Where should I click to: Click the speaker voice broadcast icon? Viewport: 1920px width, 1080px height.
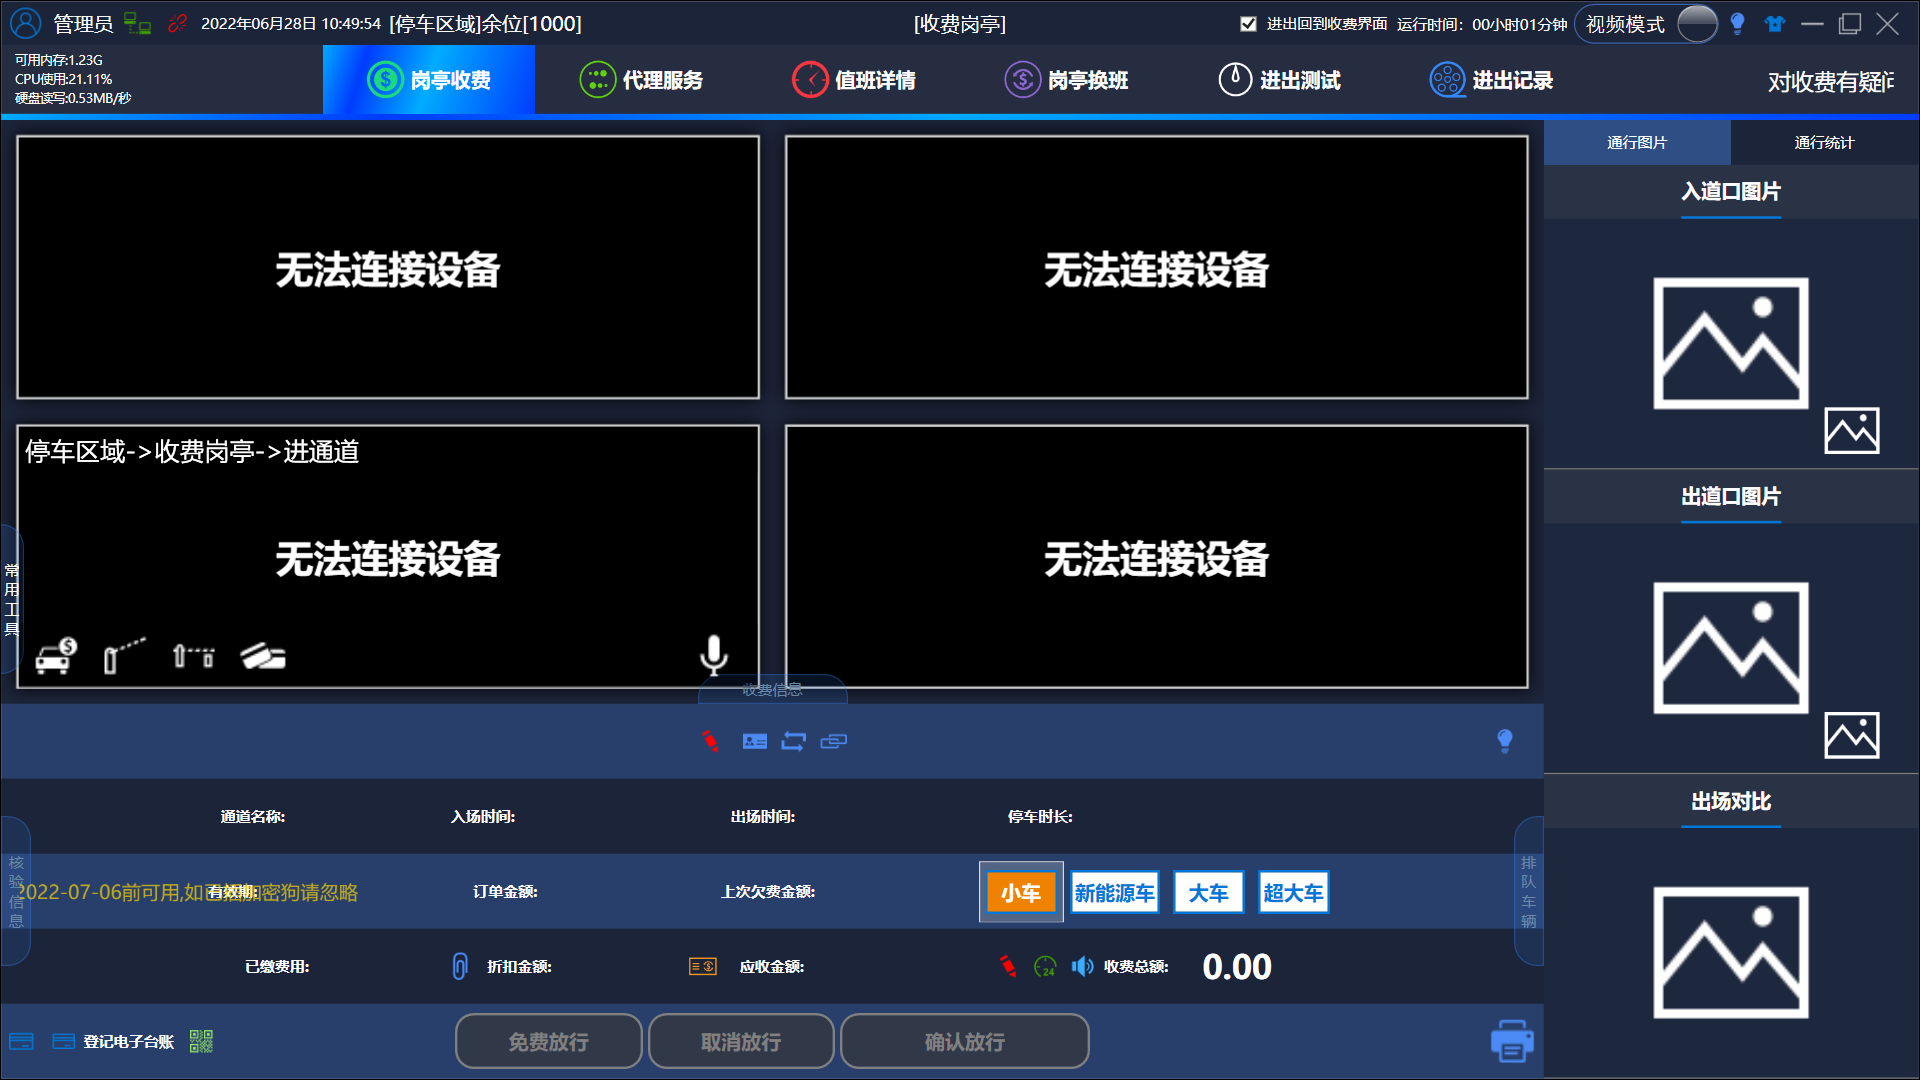1082,966
